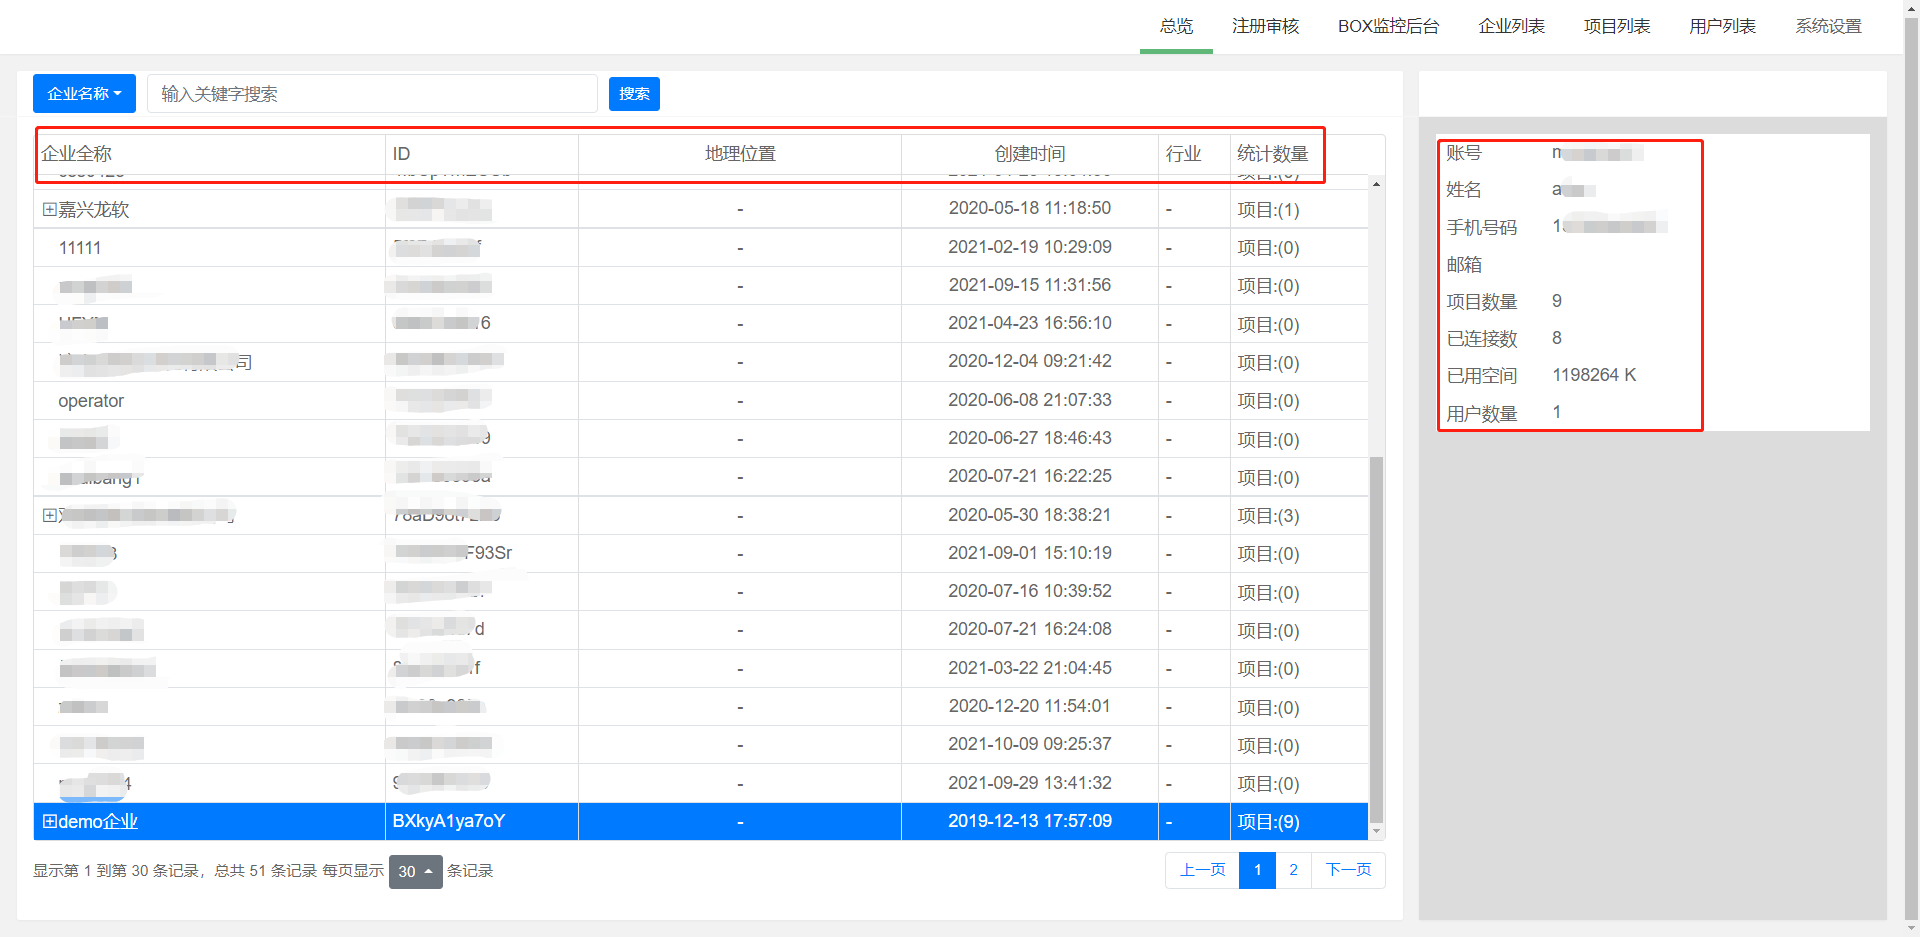Screen dimensions: 1920x937
Task: Expand the demo企业 row tree
Action: coord(49,822)
